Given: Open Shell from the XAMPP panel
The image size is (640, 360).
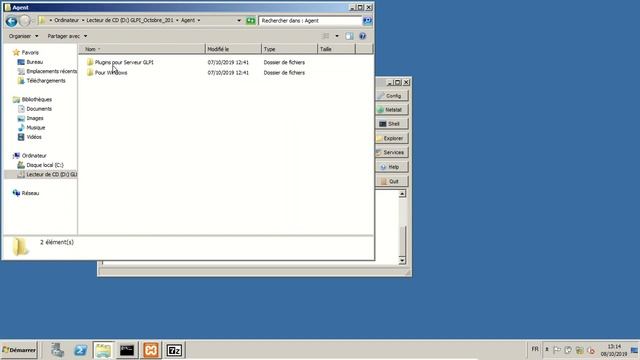Looking at the screenshot, I should [392, 124].
